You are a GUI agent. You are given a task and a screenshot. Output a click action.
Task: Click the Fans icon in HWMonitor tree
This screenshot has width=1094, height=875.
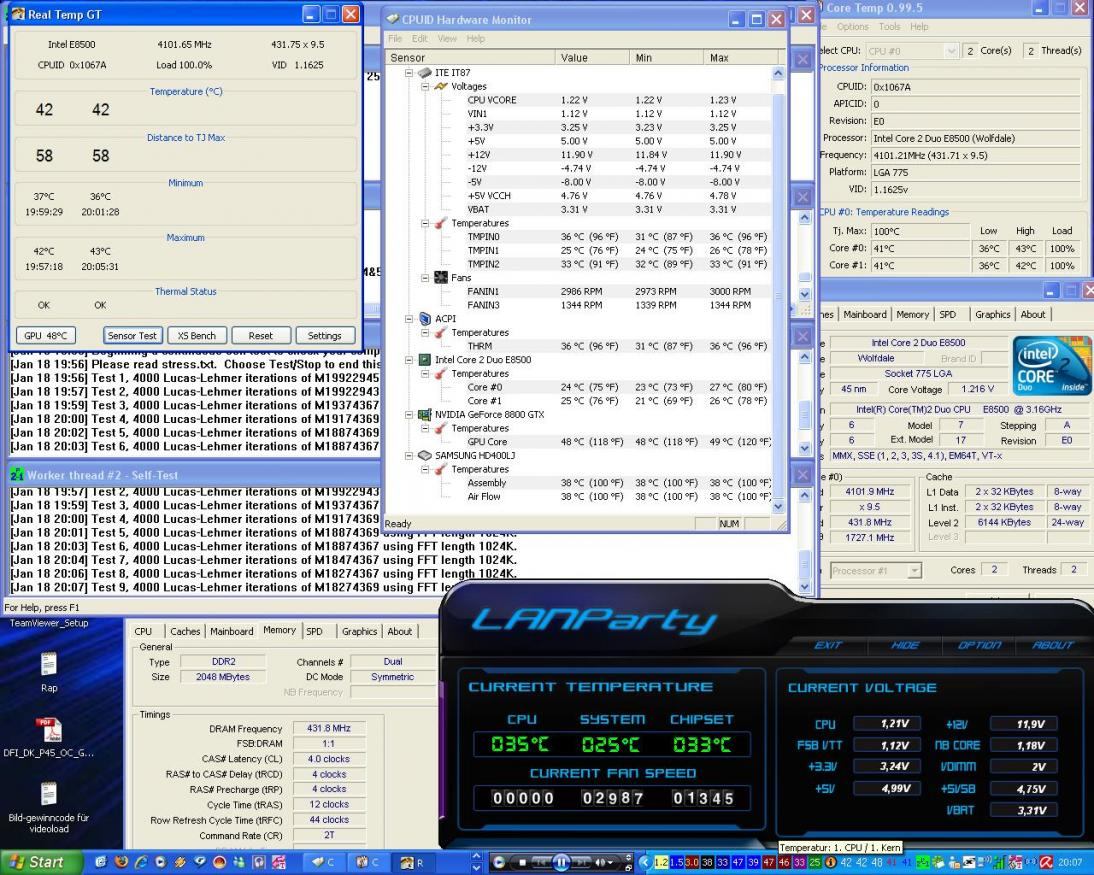440,278
